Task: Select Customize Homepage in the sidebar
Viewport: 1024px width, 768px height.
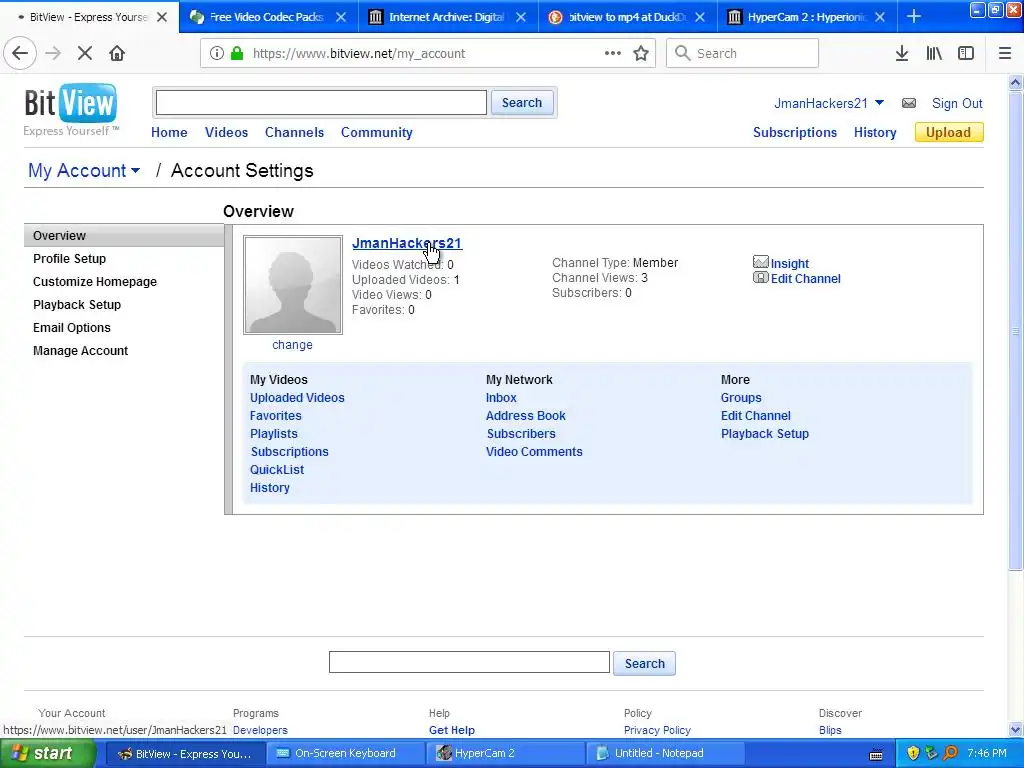Action: click(95, 281)
